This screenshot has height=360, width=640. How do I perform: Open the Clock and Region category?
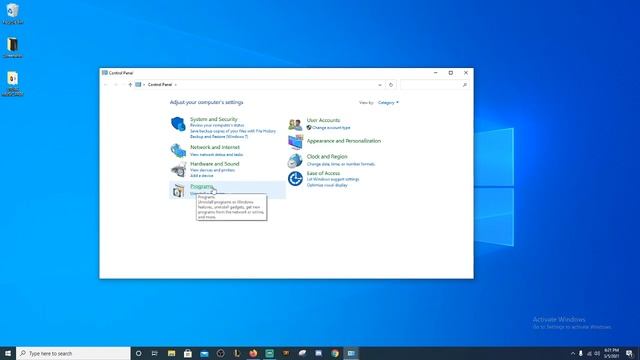[327, 156]
